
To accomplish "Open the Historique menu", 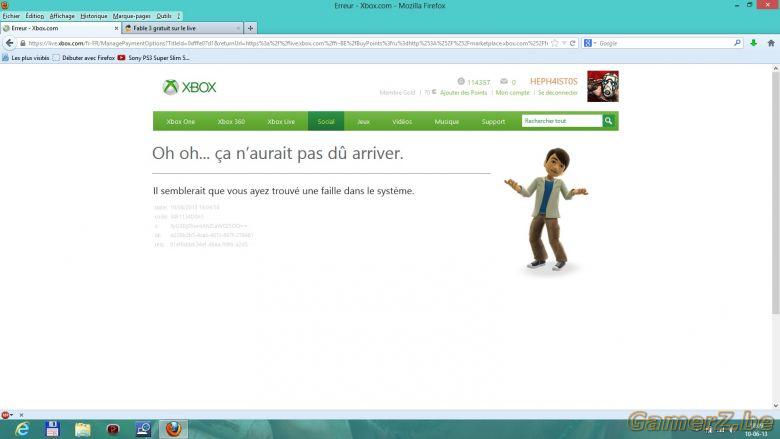I will (94, 16).
